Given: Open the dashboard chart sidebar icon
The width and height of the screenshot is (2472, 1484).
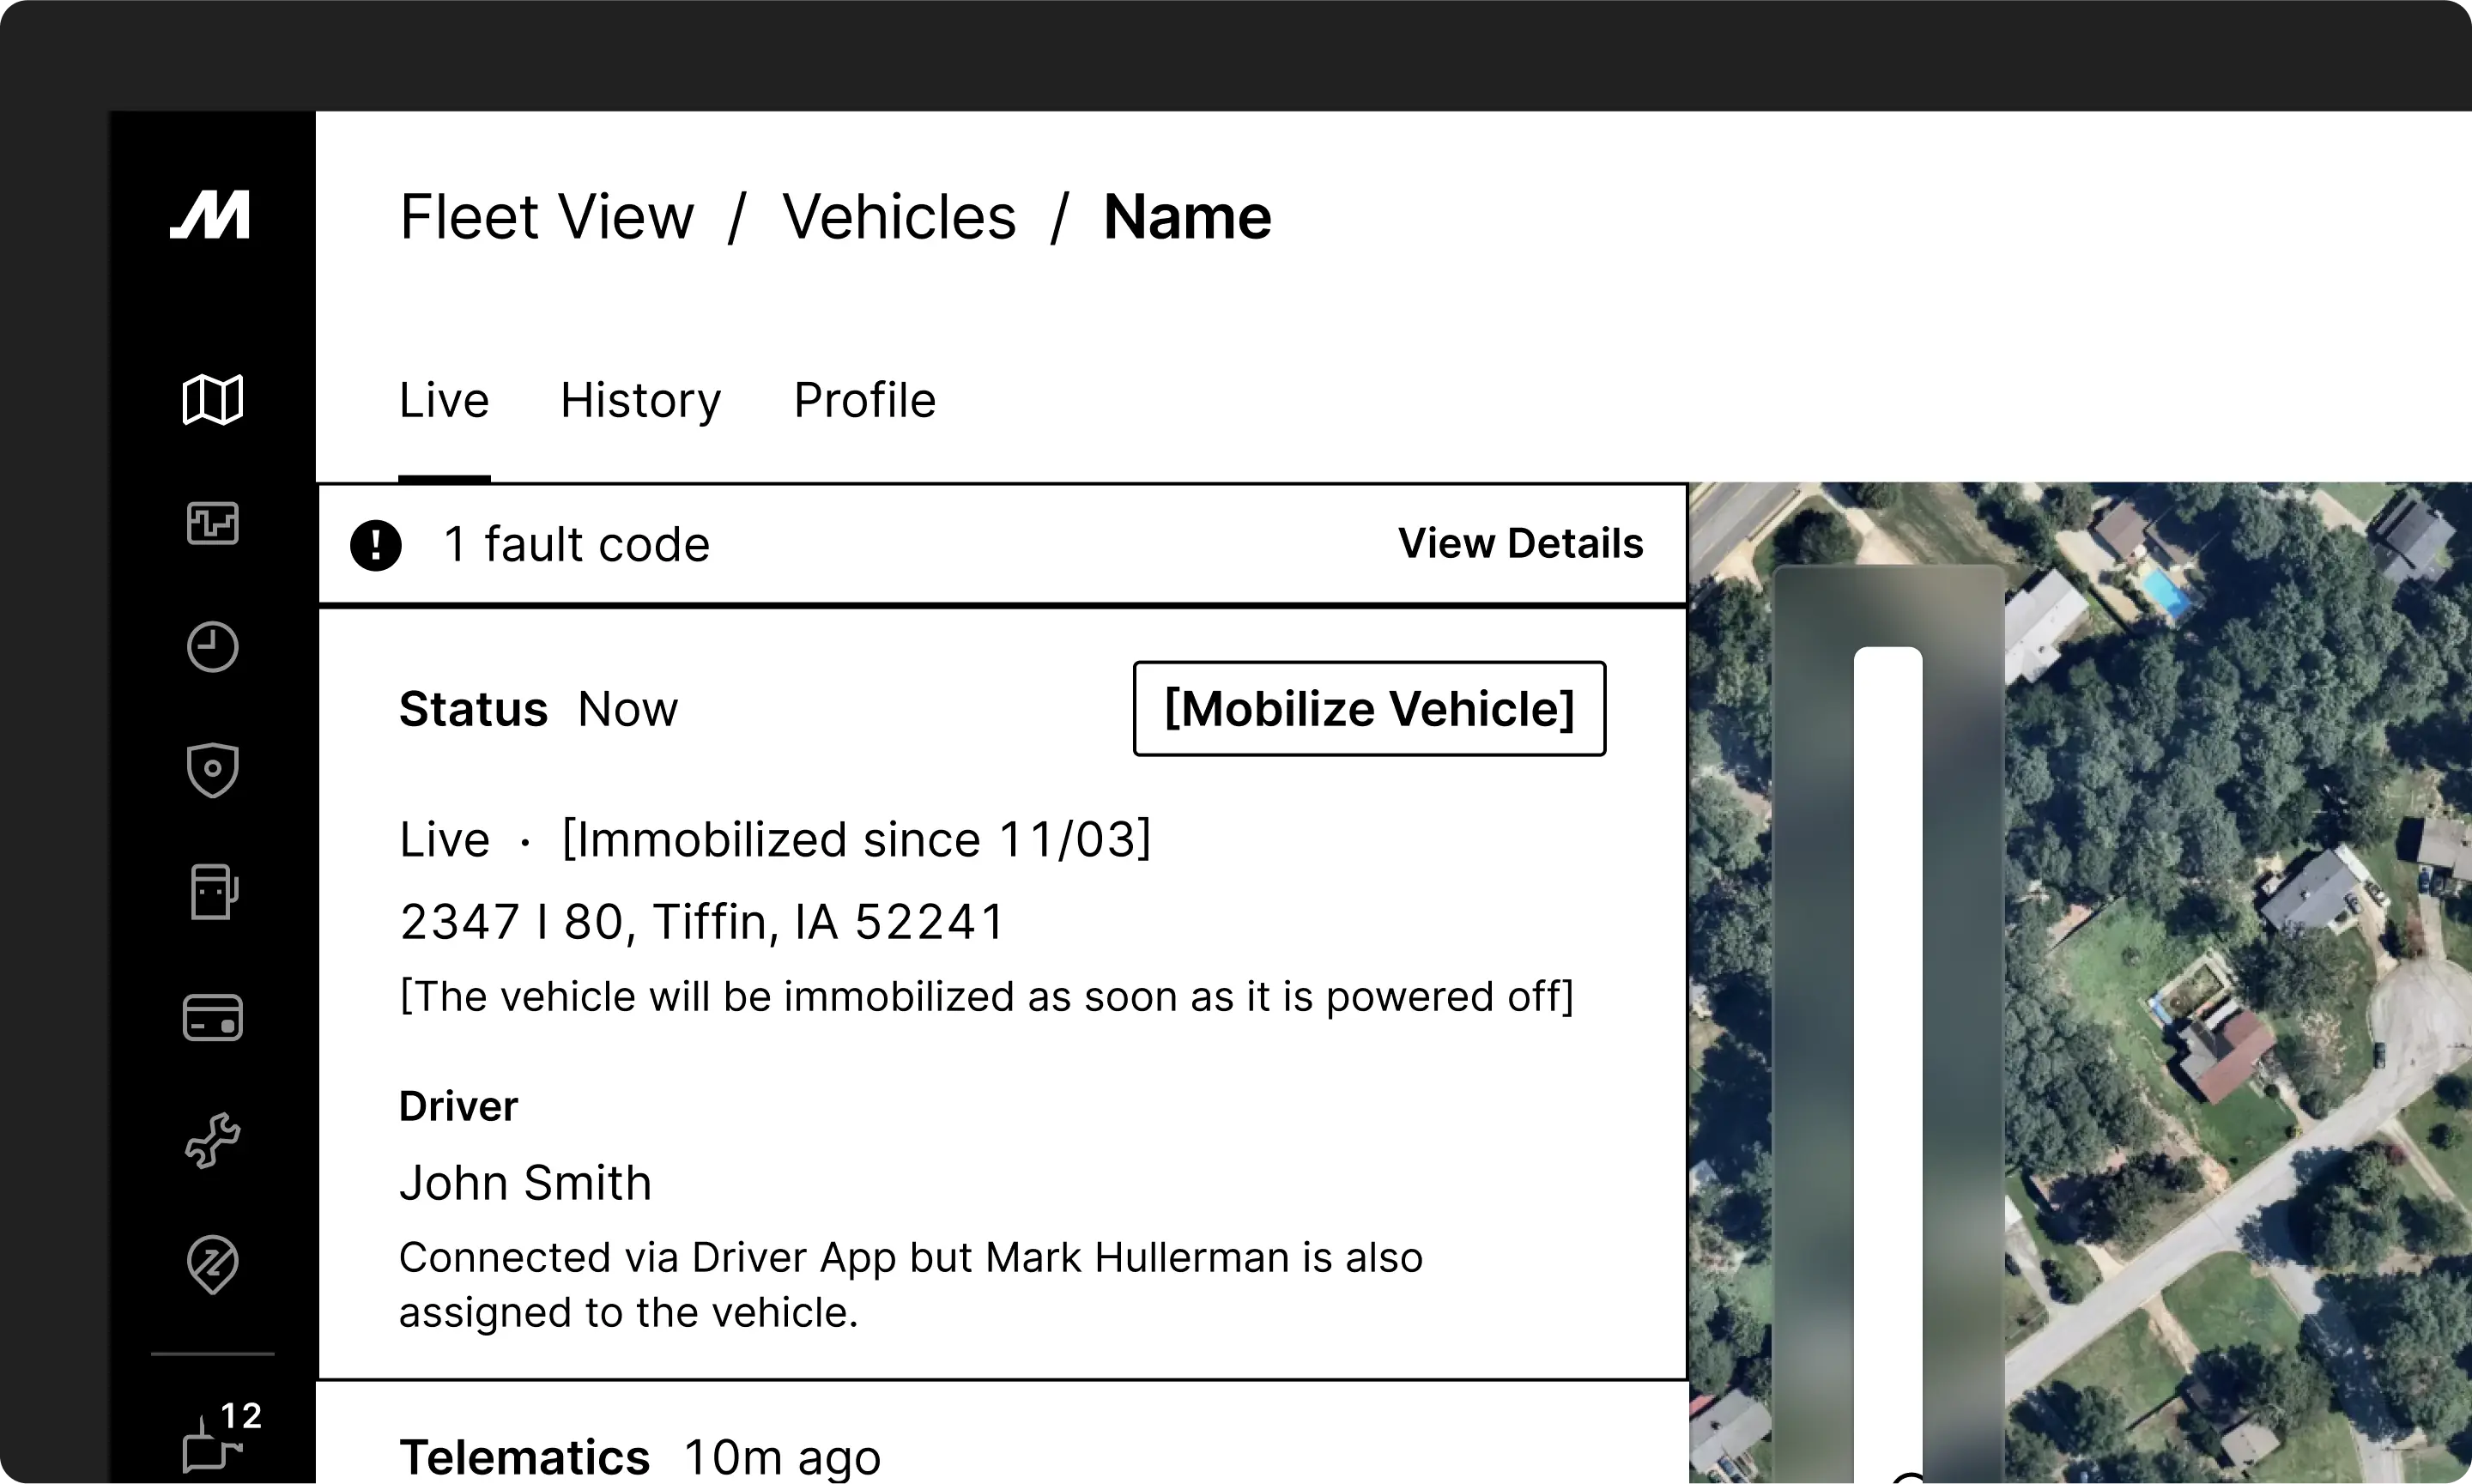Looking at the screenshot, I should tap(212, 523).
